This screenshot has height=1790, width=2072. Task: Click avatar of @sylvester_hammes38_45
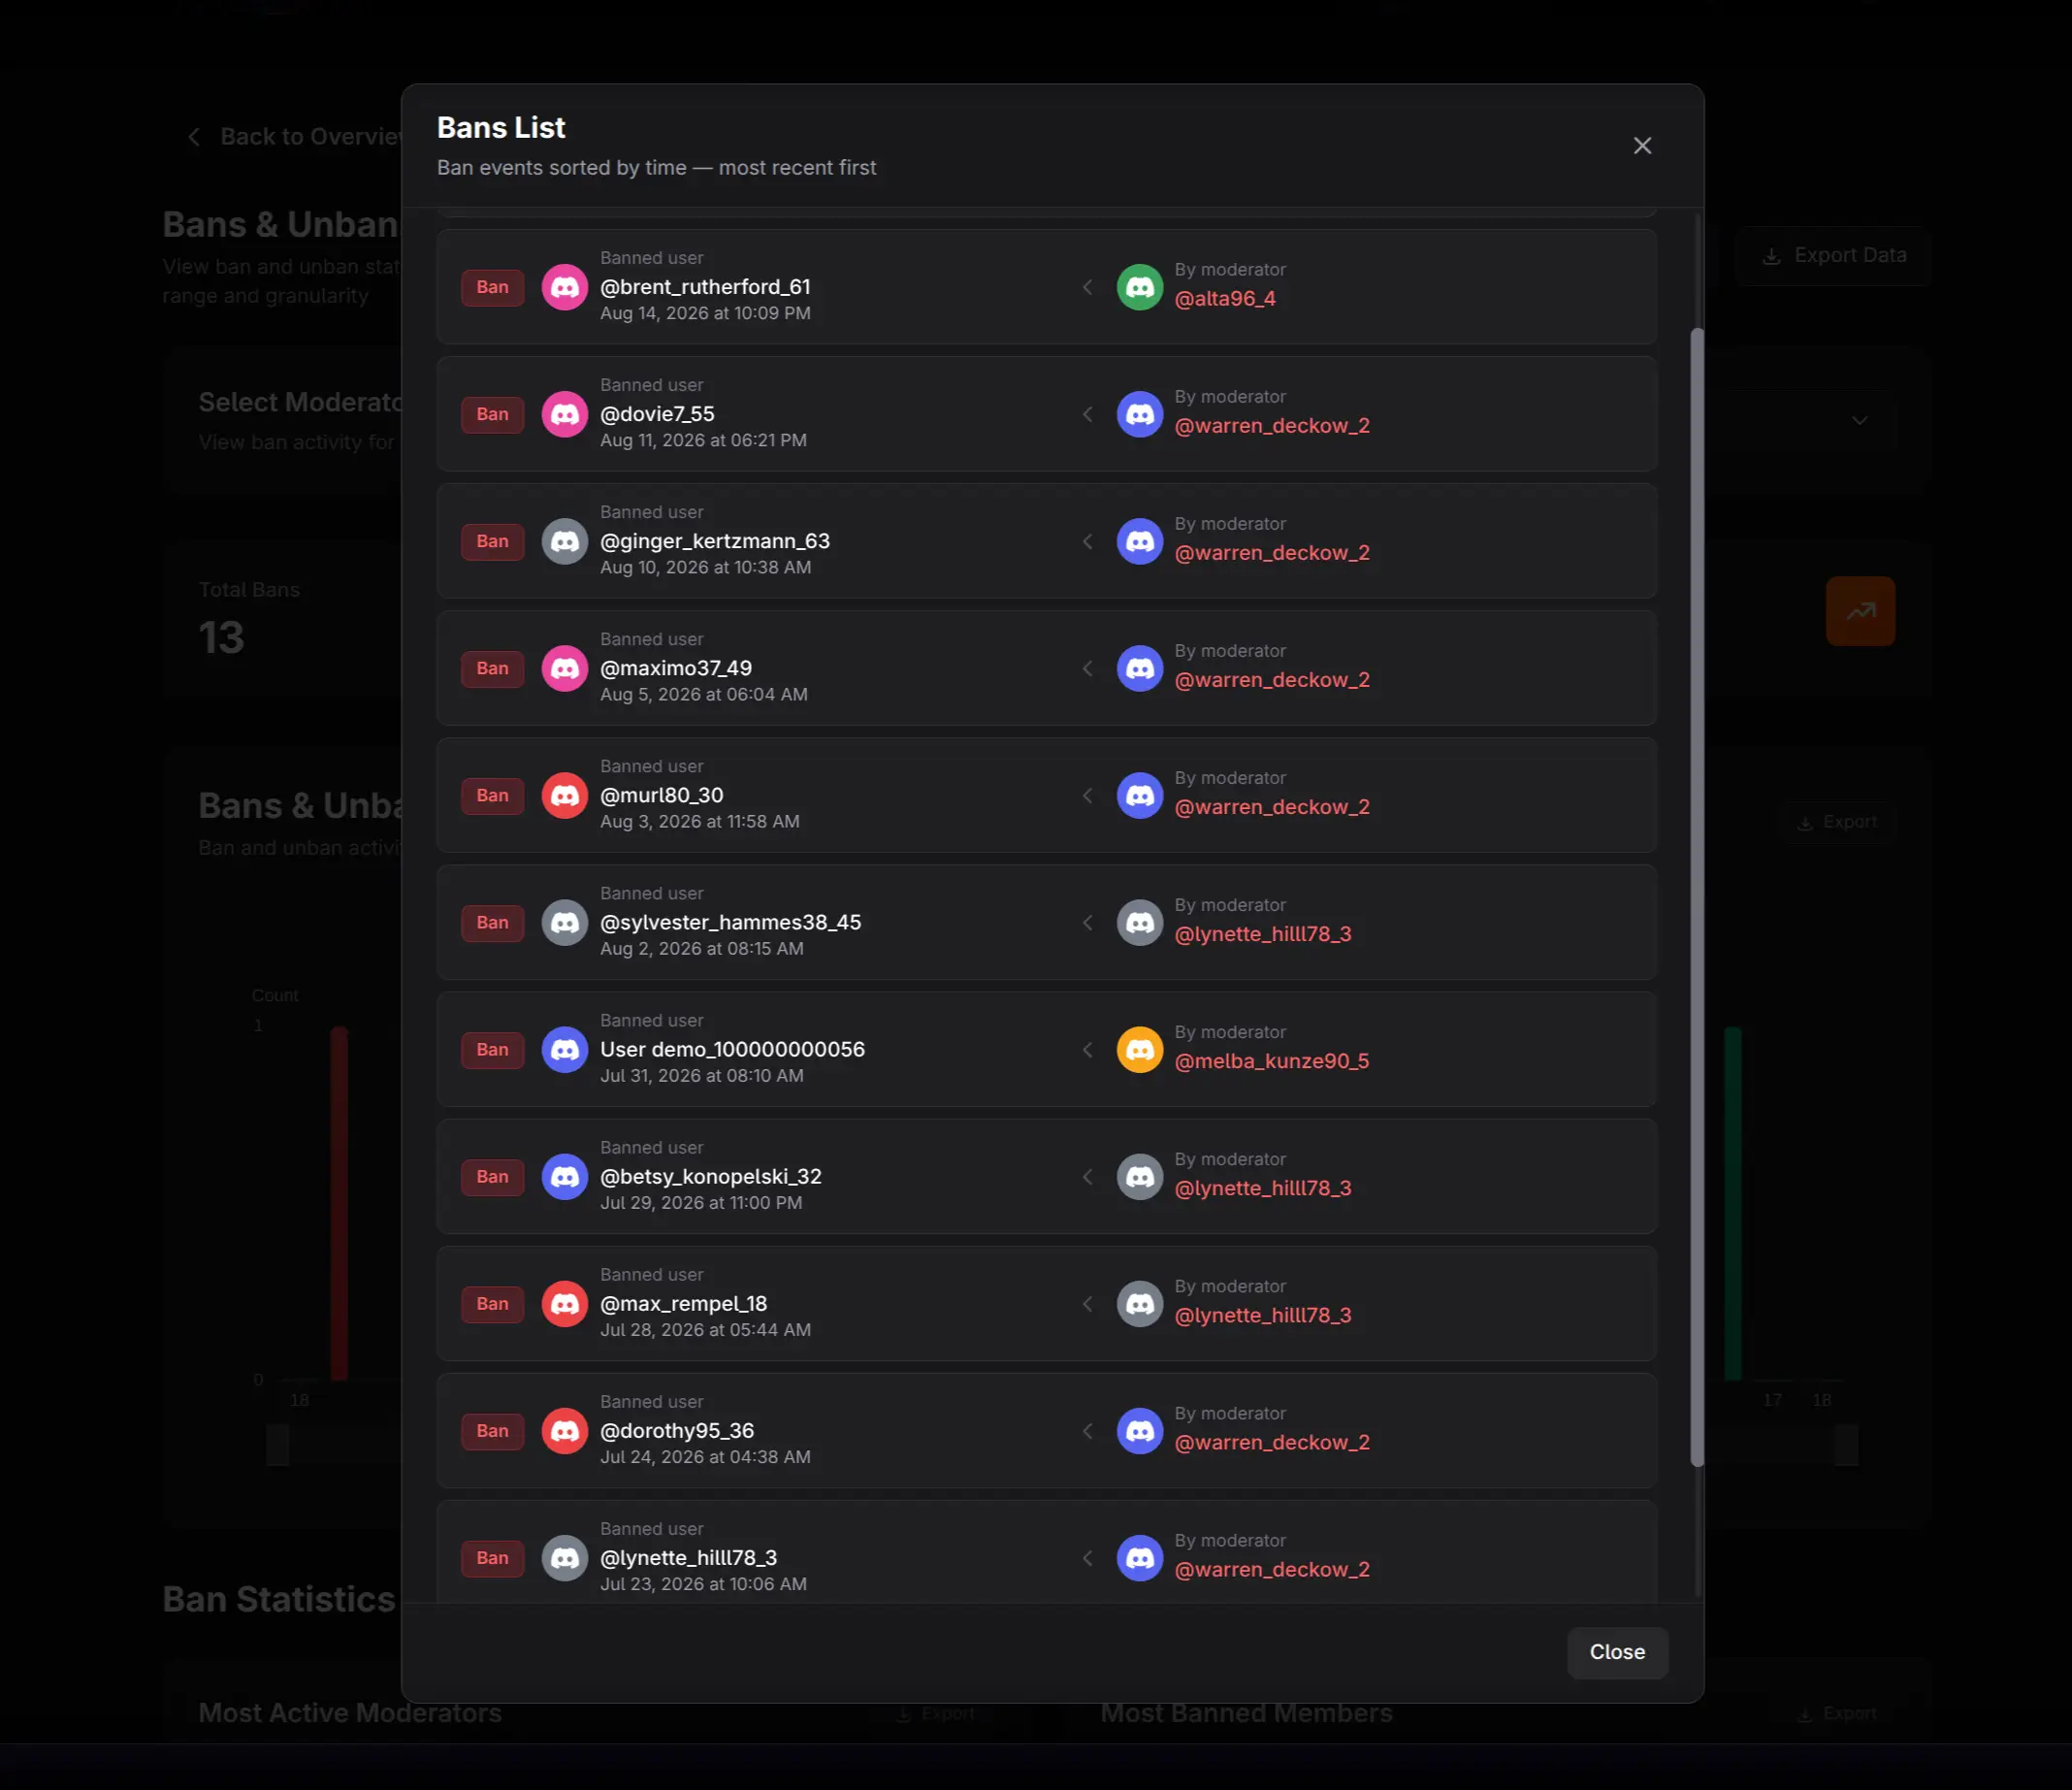[x=565, y=922]
